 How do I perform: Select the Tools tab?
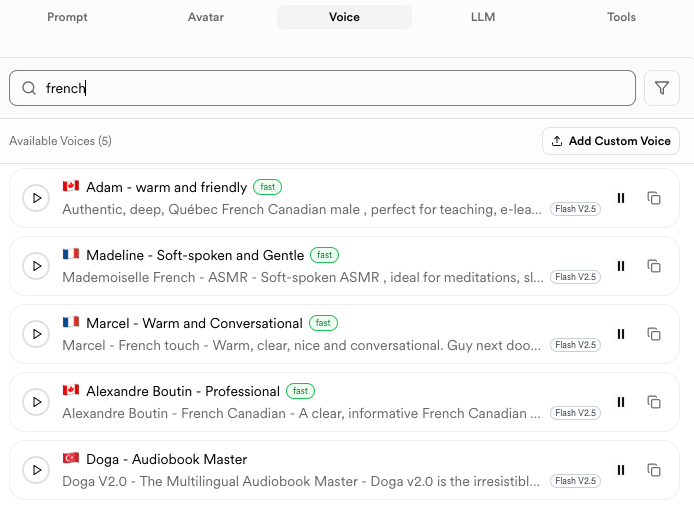pyautogui.click(x=621, y=17)
